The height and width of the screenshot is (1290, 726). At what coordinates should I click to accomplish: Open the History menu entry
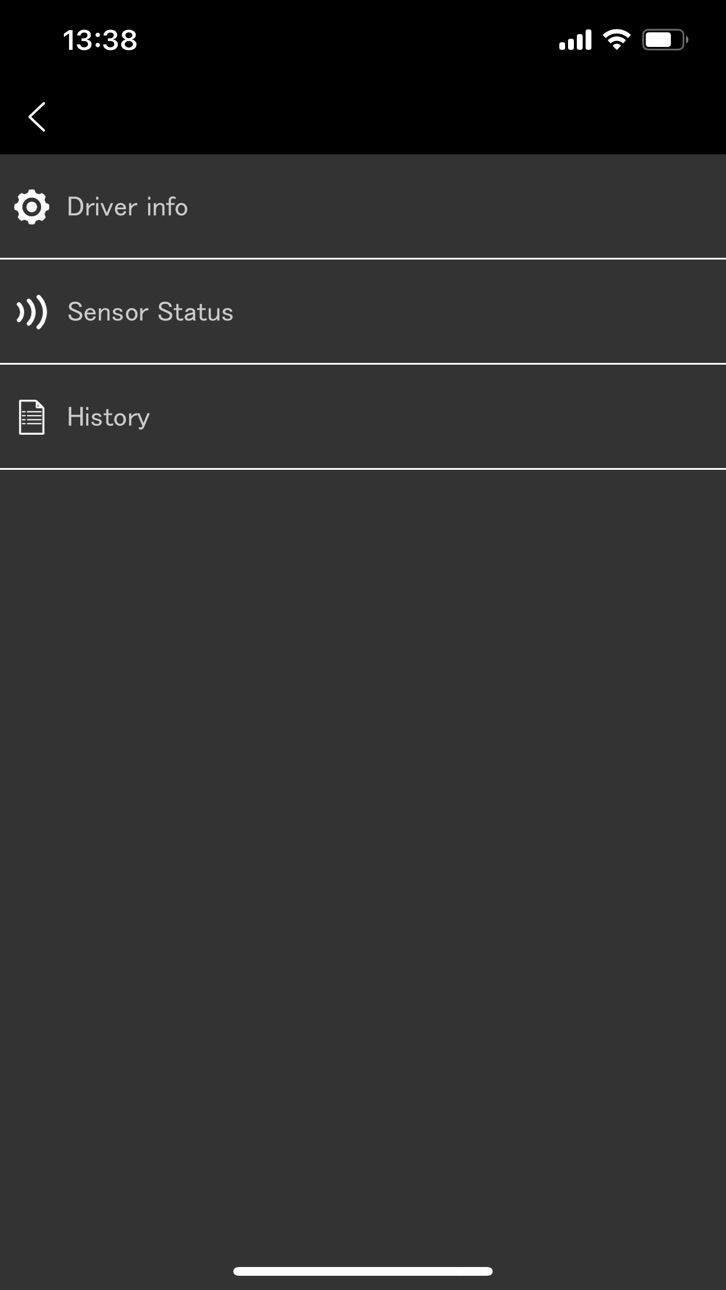pos(363,416)
